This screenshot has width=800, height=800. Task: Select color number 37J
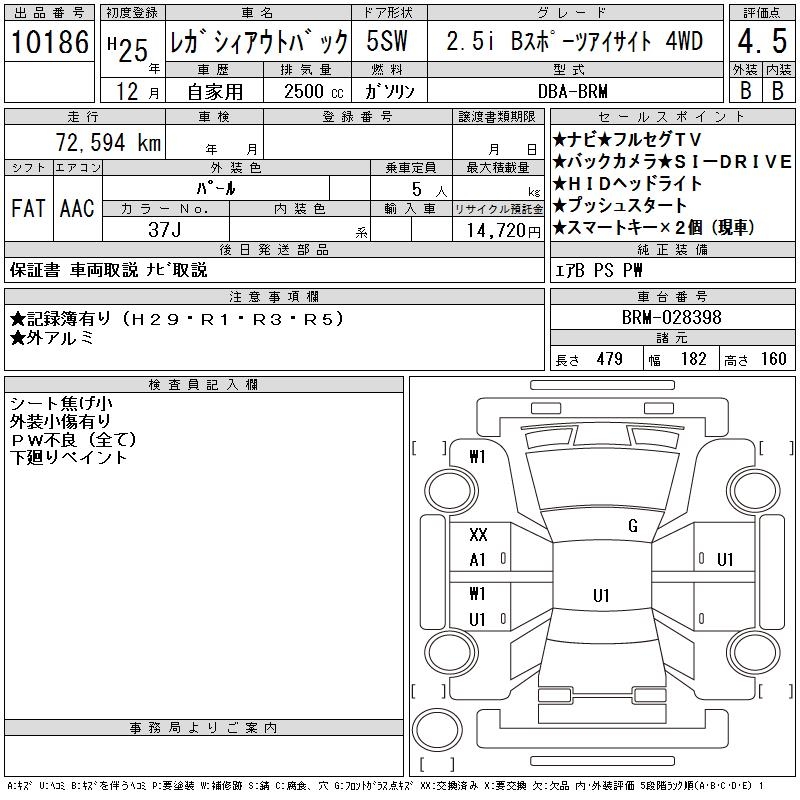(165, 230)
